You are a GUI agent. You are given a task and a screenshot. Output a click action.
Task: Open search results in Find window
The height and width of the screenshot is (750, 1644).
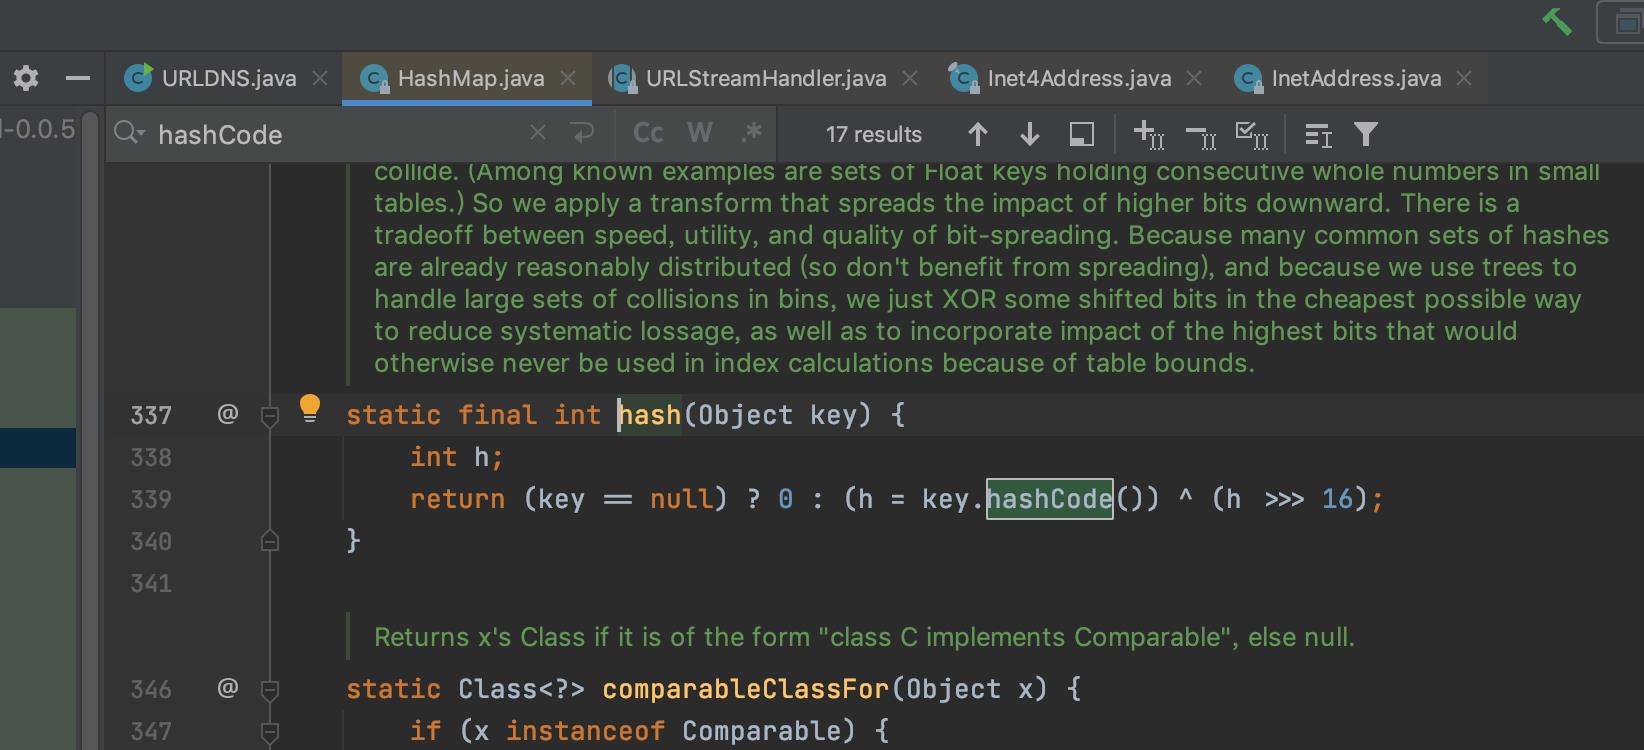click(x=1318, y=134)
